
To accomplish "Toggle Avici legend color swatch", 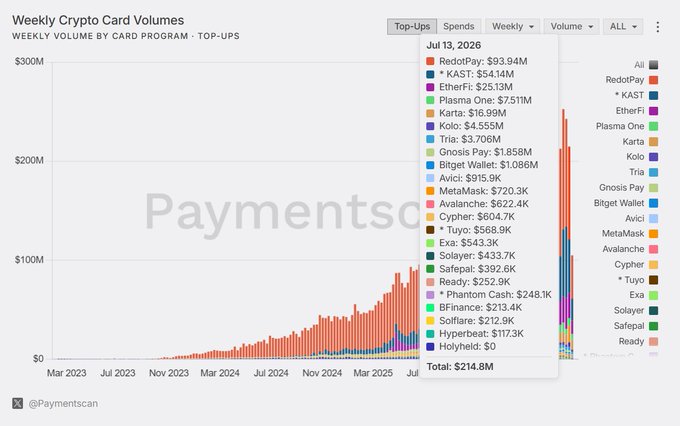I will click(x=654, y=219).
